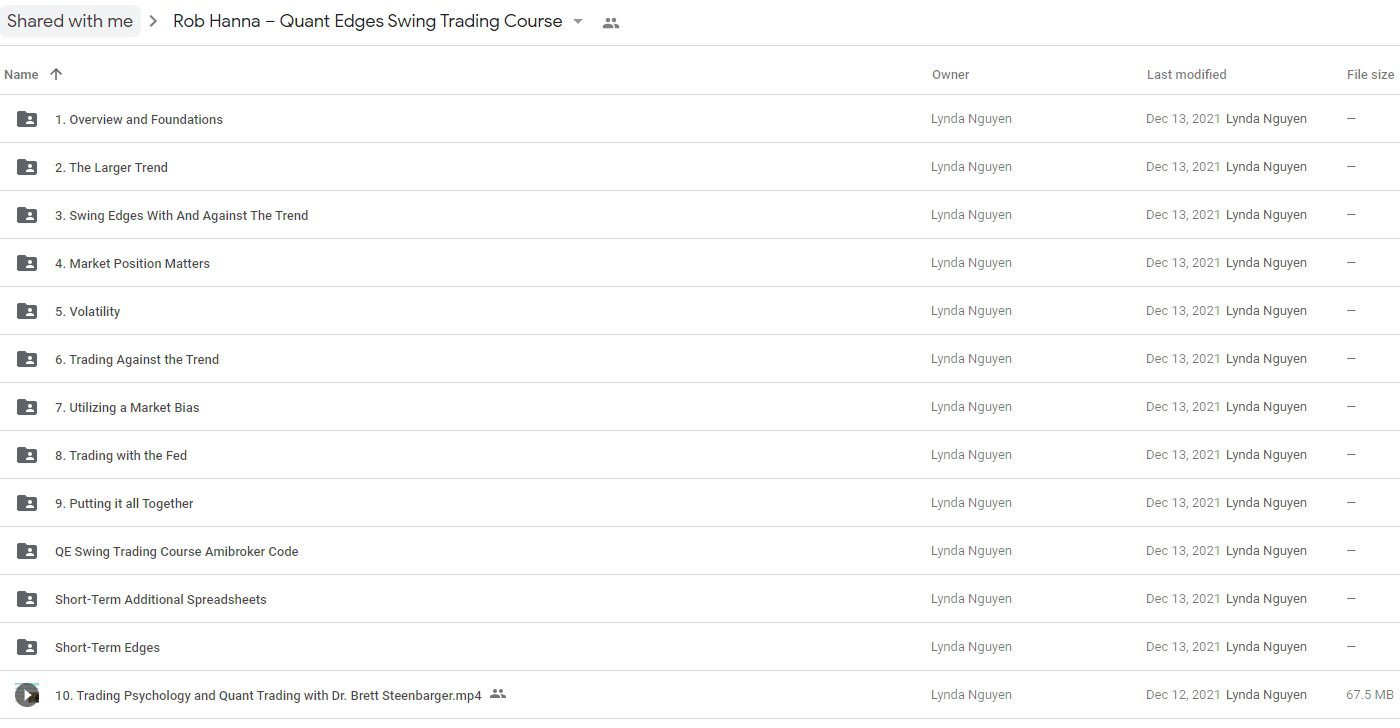Click owner Lynda Nguyen in the Putting it all Together row
The height and width of the screenshot is (728, 1400).
[x=971, y=502]
